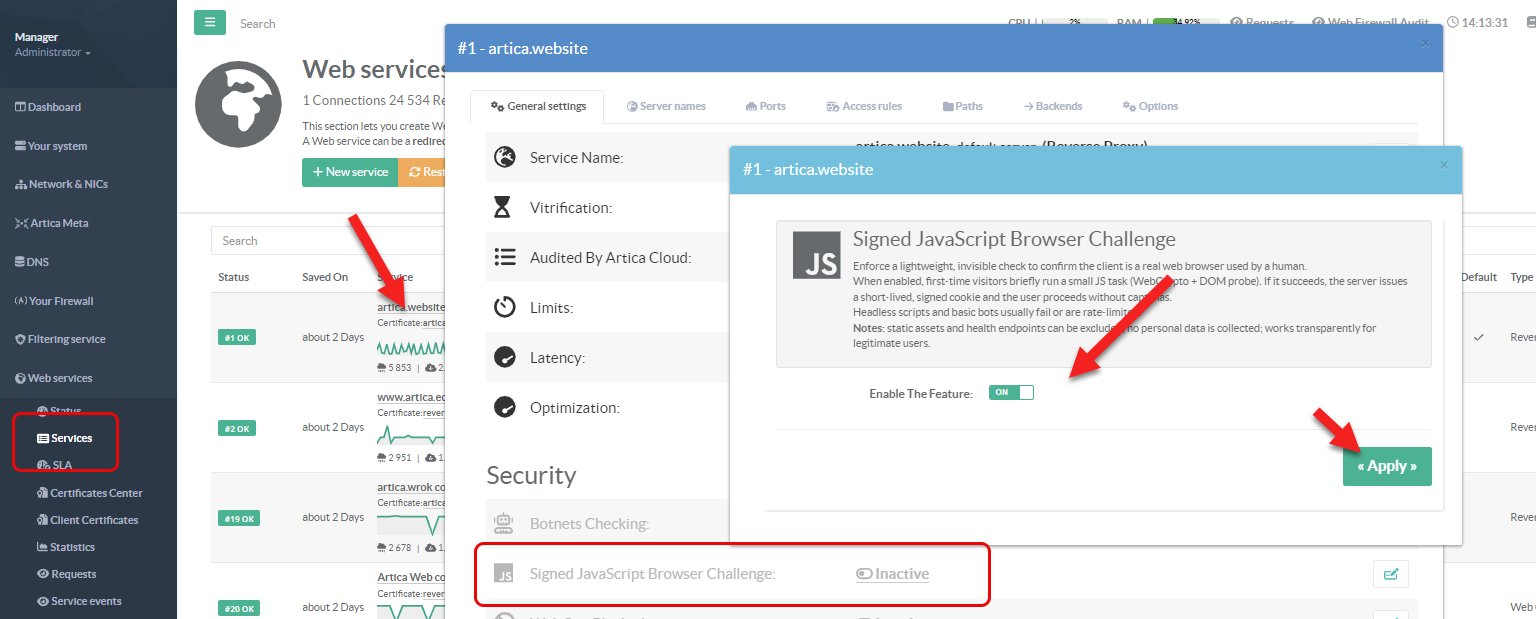Click the hamburger menu icon
Viewport: 1536px width, 619px height.
coord(209,23)
